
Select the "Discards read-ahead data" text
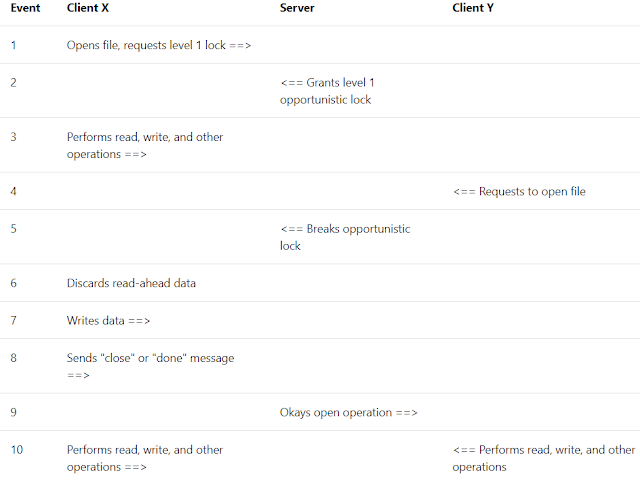click(131, 283)
